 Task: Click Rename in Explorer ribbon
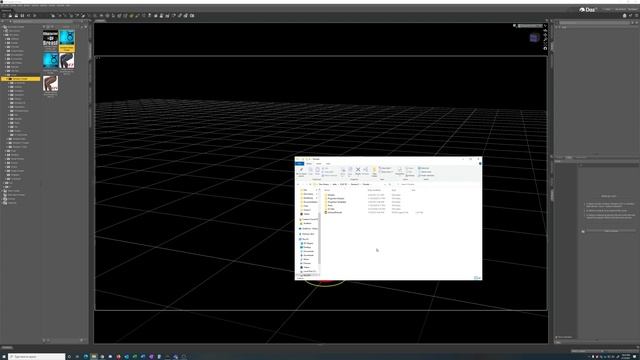[365, 171]
